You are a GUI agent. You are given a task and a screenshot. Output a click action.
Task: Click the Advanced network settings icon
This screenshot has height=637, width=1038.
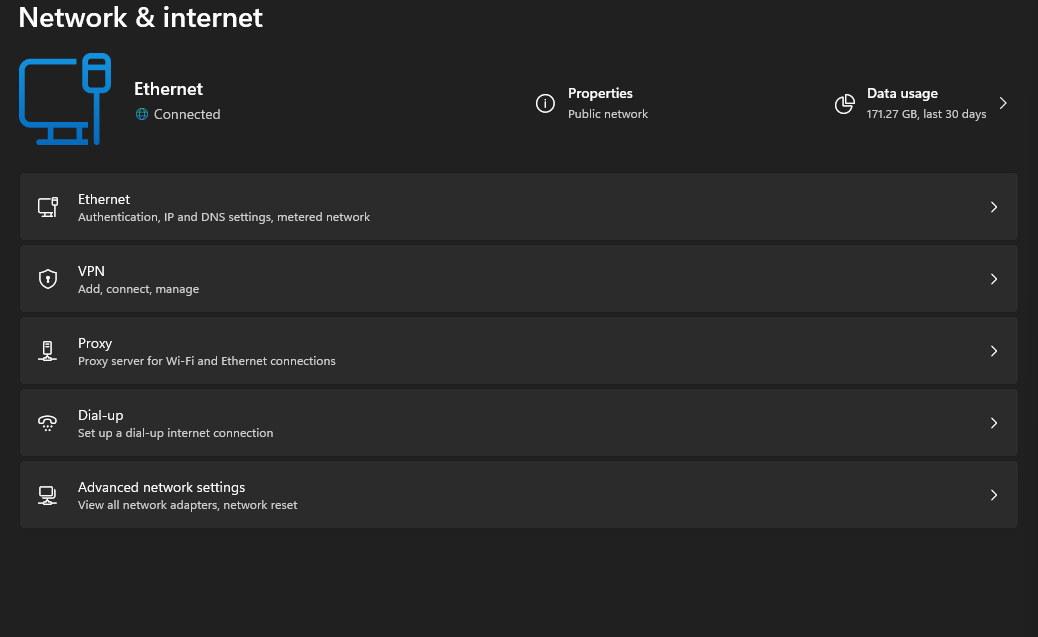47,495
